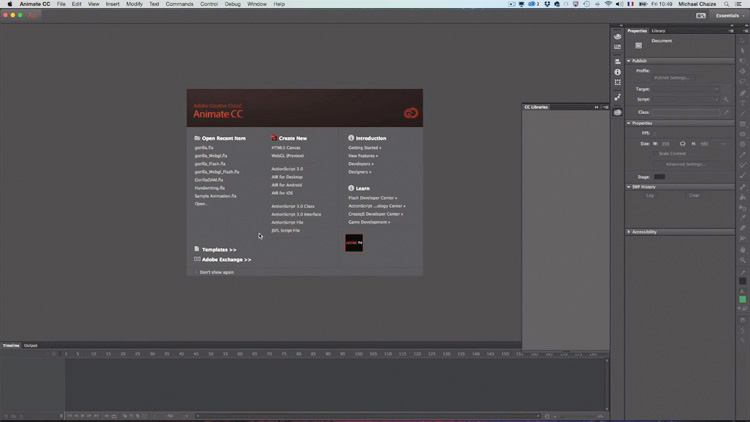Create a new WebGL (Preview) document
This screenshot has height=422, width=750.
[287, 155]
